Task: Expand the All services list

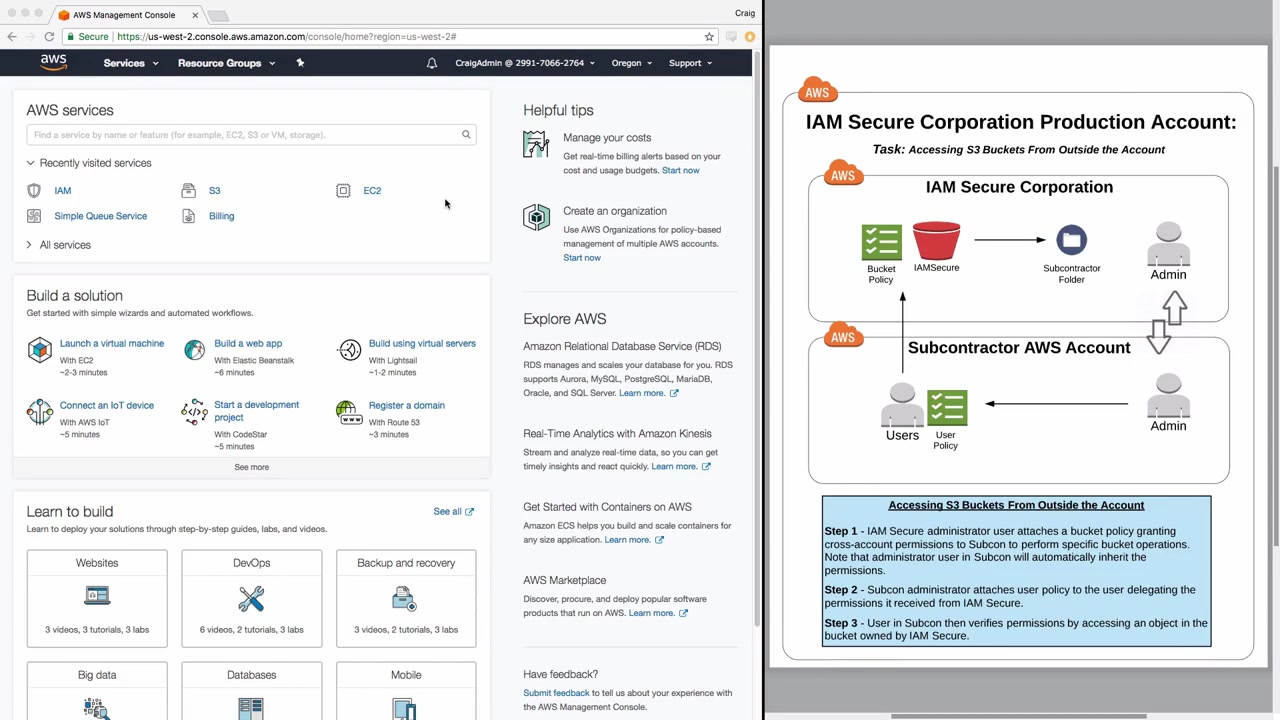Action: (x=58, y=245)
